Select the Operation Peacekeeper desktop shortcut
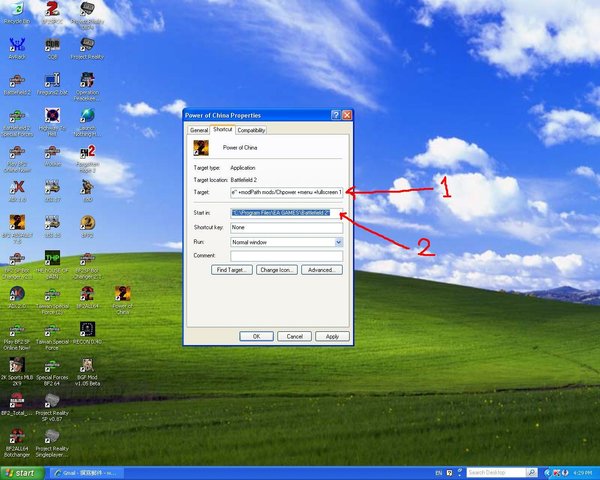This screenshot has height=480, width=600. pos(87,87)
